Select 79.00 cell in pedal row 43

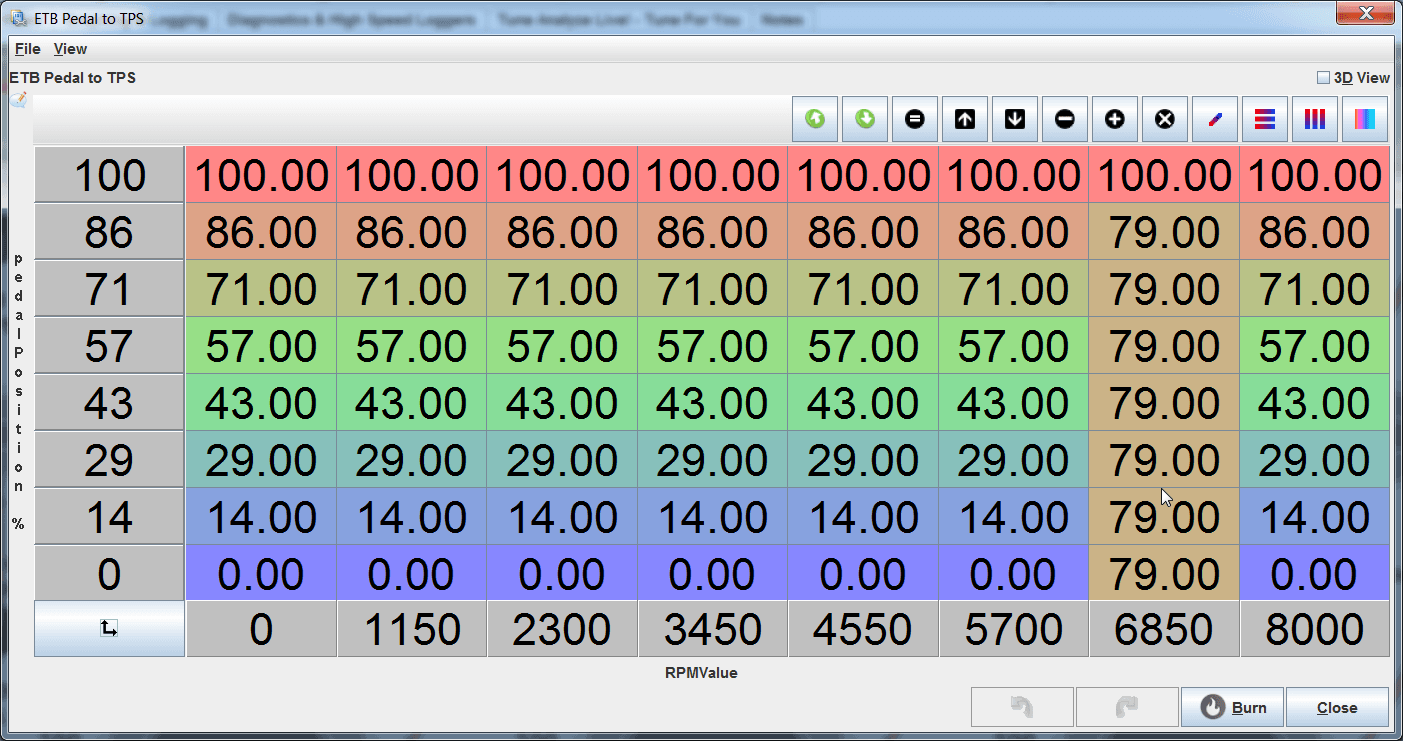(x=1164, y=403)
